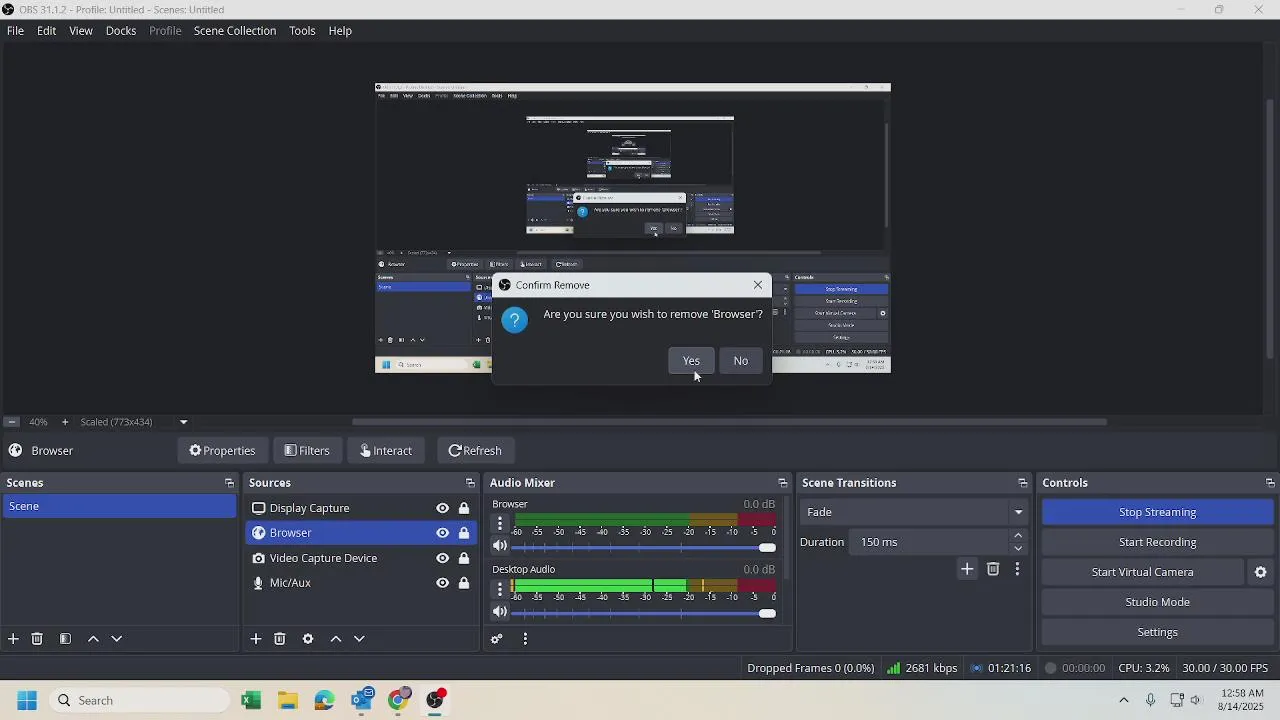
Task: Configure virtual camera gear icon
Action: point(1260,572)
